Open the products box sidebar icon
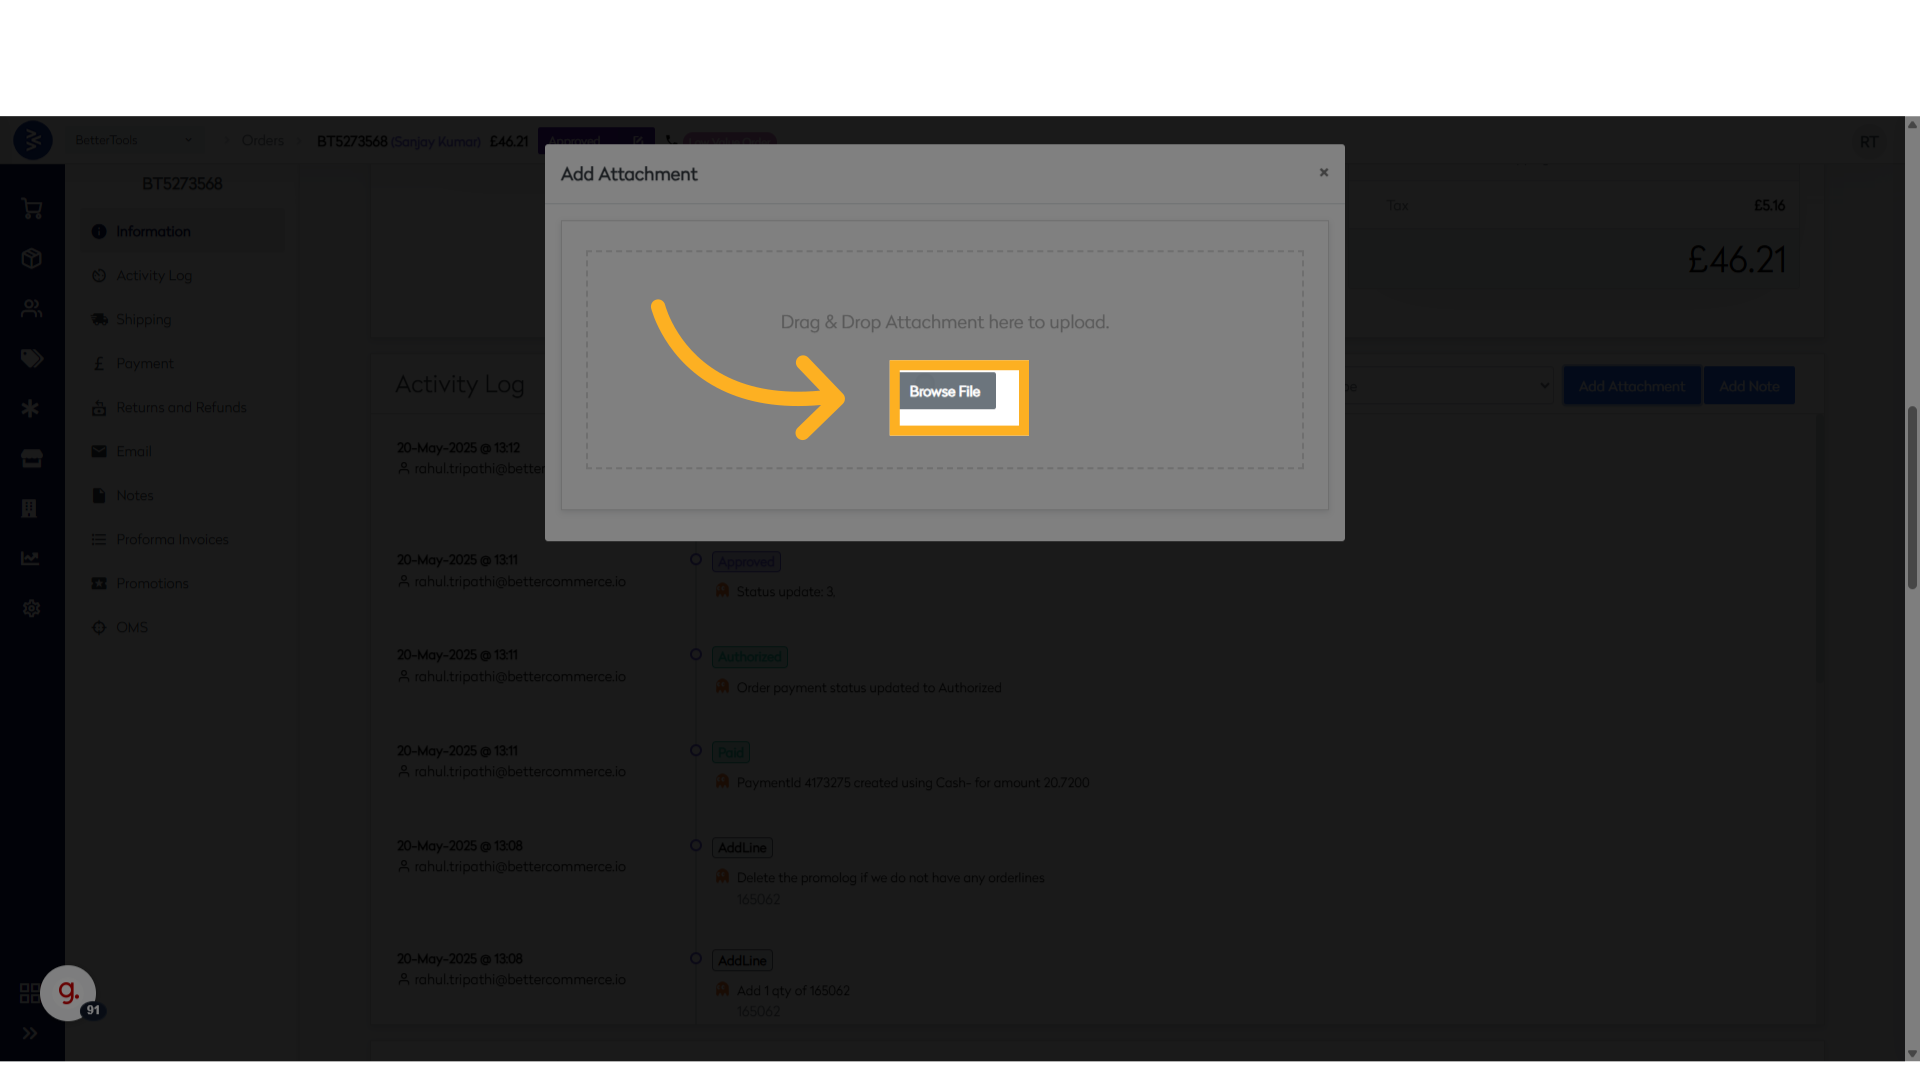The image size is (1920, 1080). [32, 259]
